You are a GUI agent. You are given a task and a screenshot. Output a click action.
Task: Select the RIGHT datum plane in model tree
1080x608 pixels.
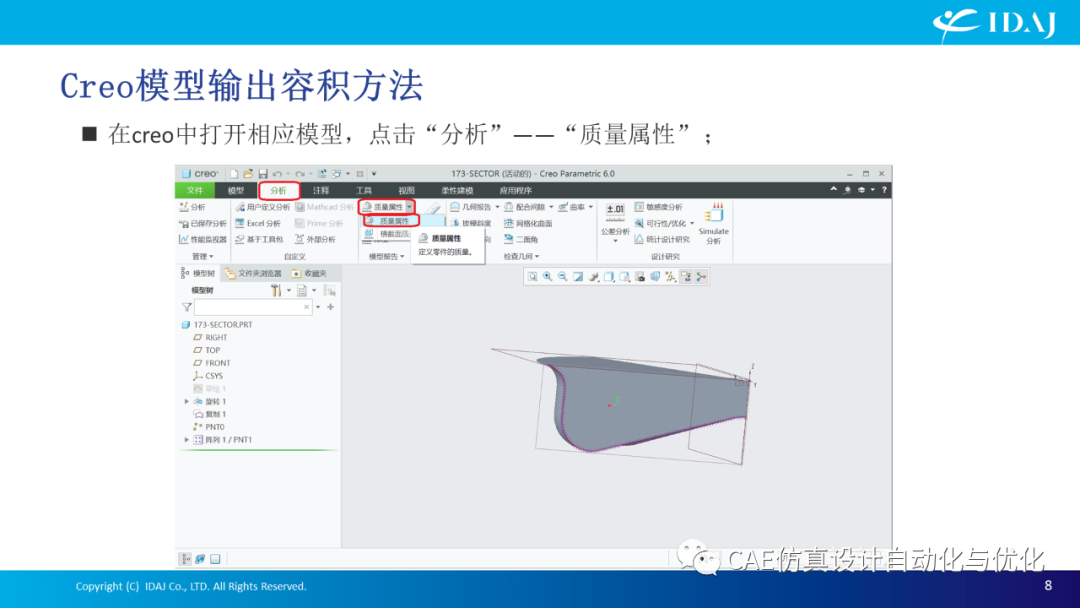coord(210,337)
